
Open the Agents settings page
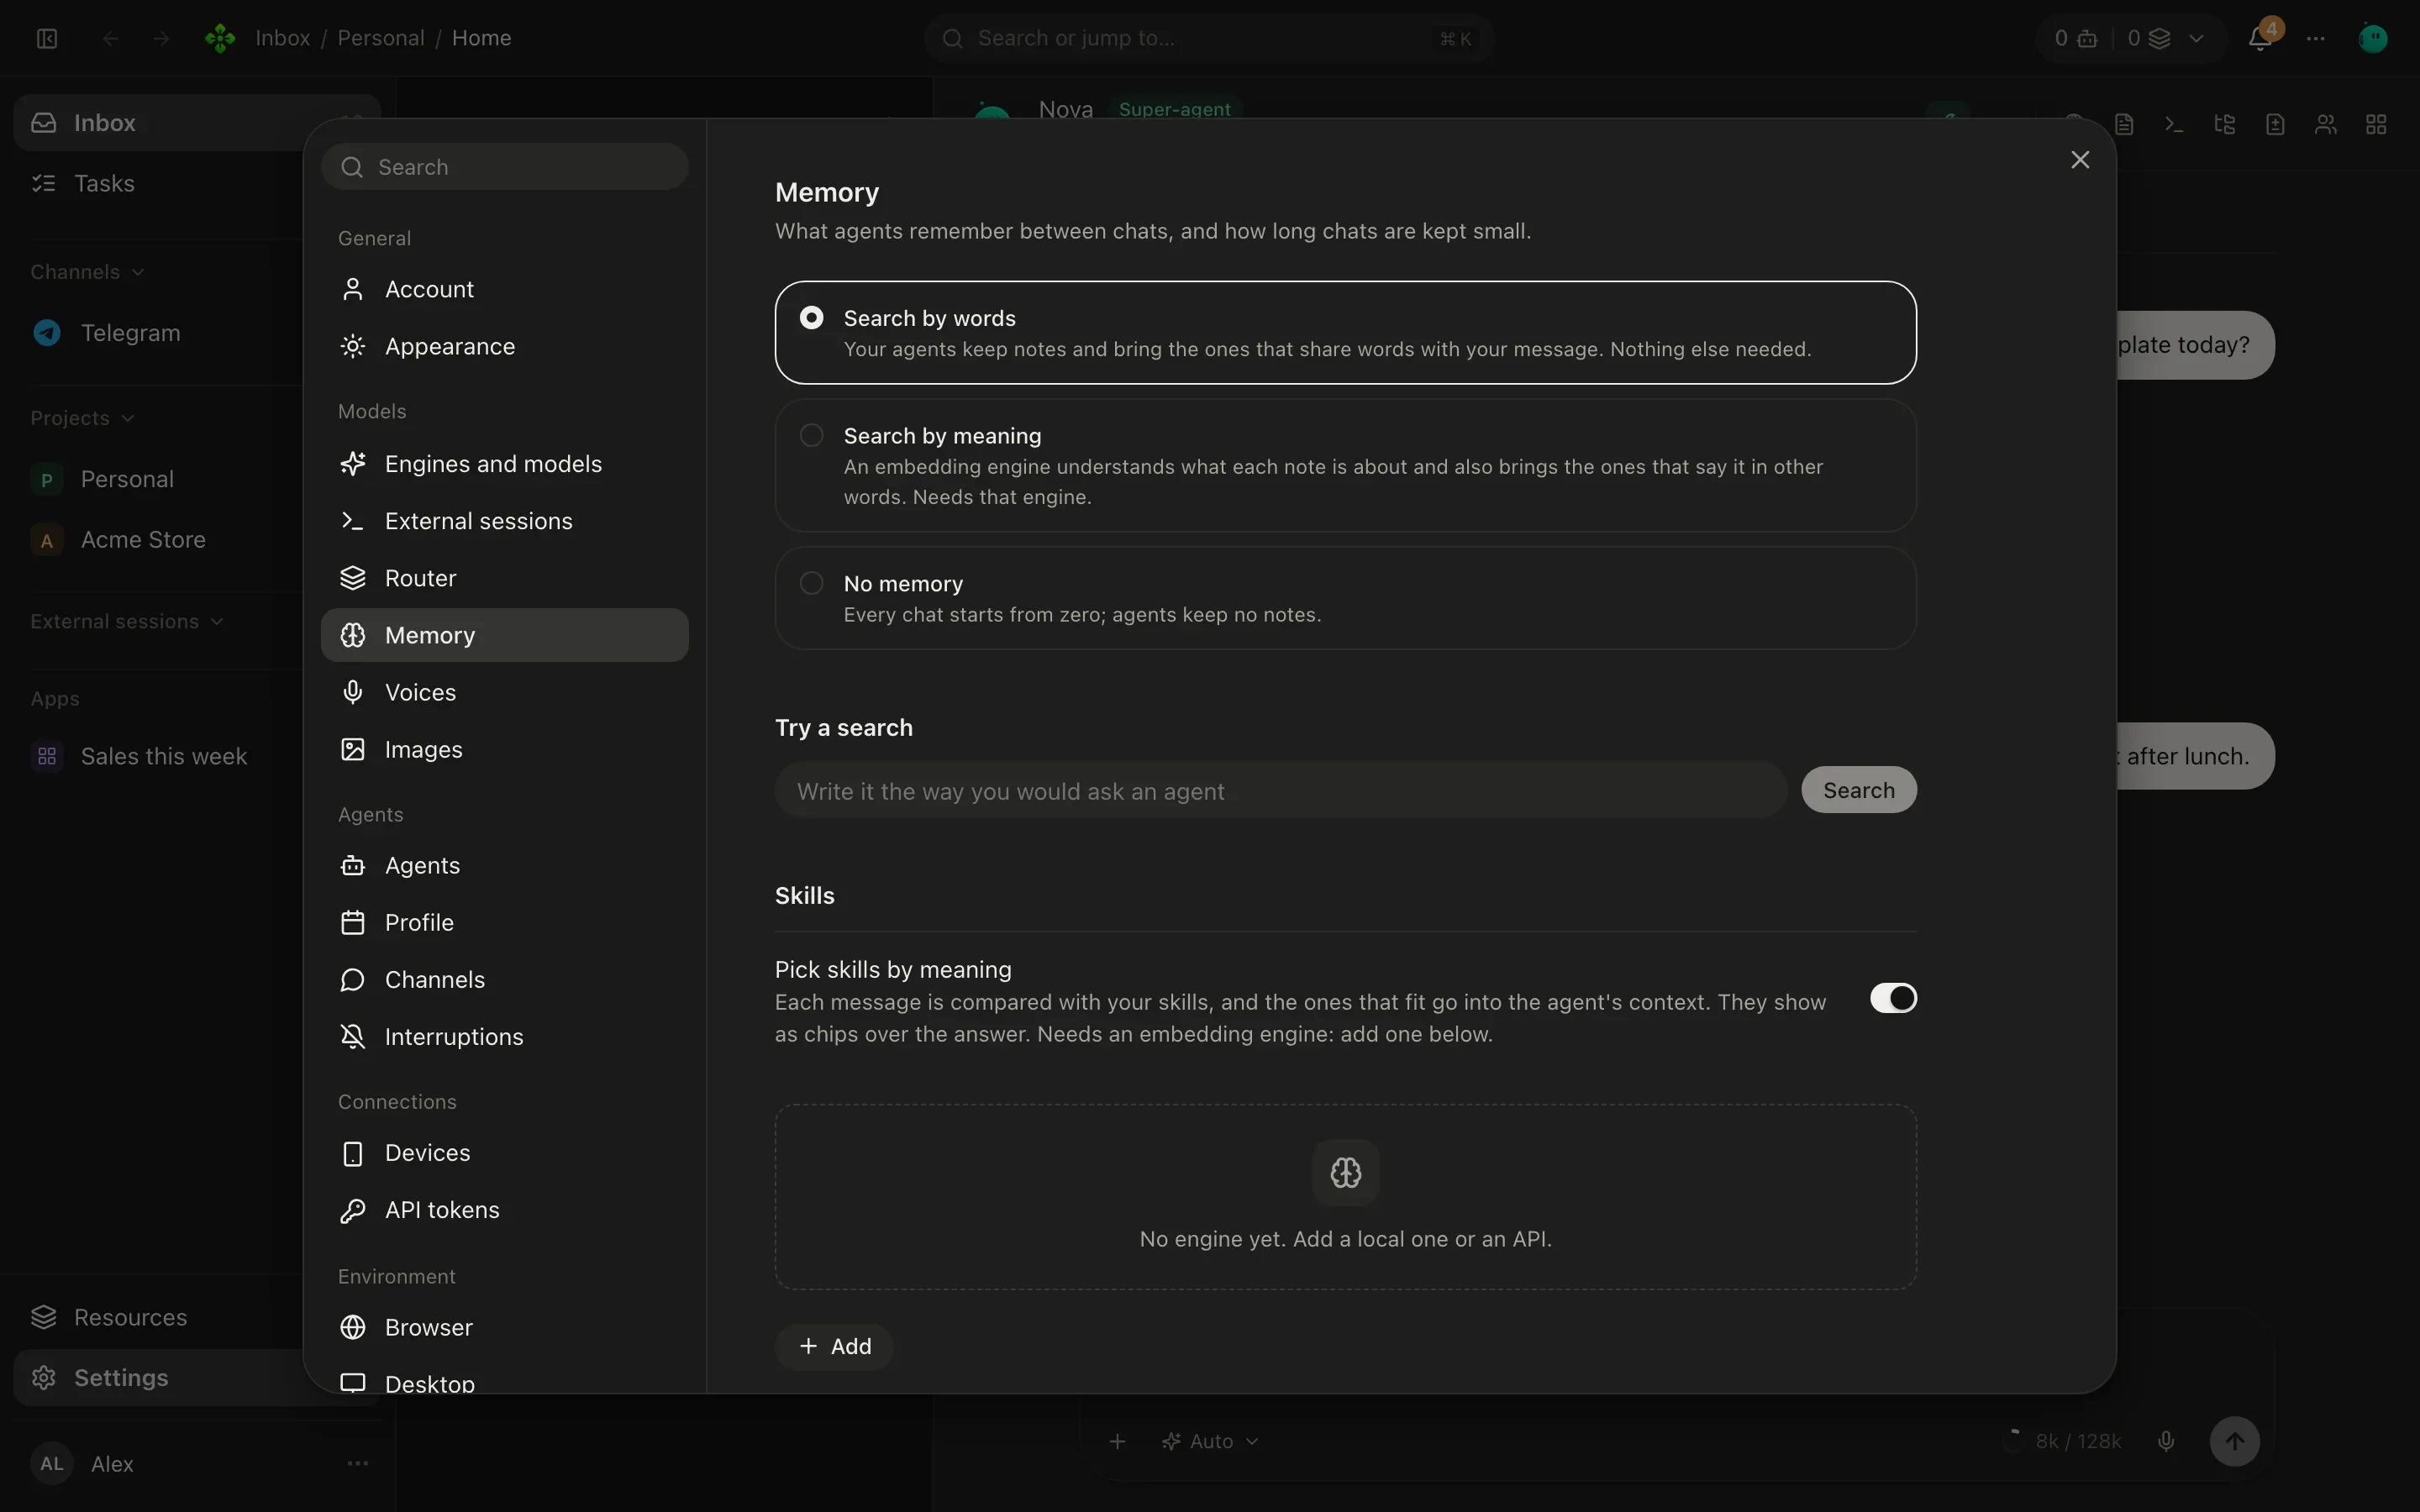pos(504,865)
